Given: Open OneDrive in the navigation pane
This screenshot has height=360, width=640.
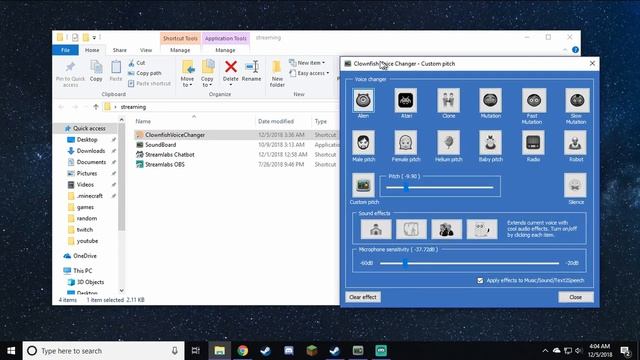Looking at the screenshot, I should tap(84, 256).
